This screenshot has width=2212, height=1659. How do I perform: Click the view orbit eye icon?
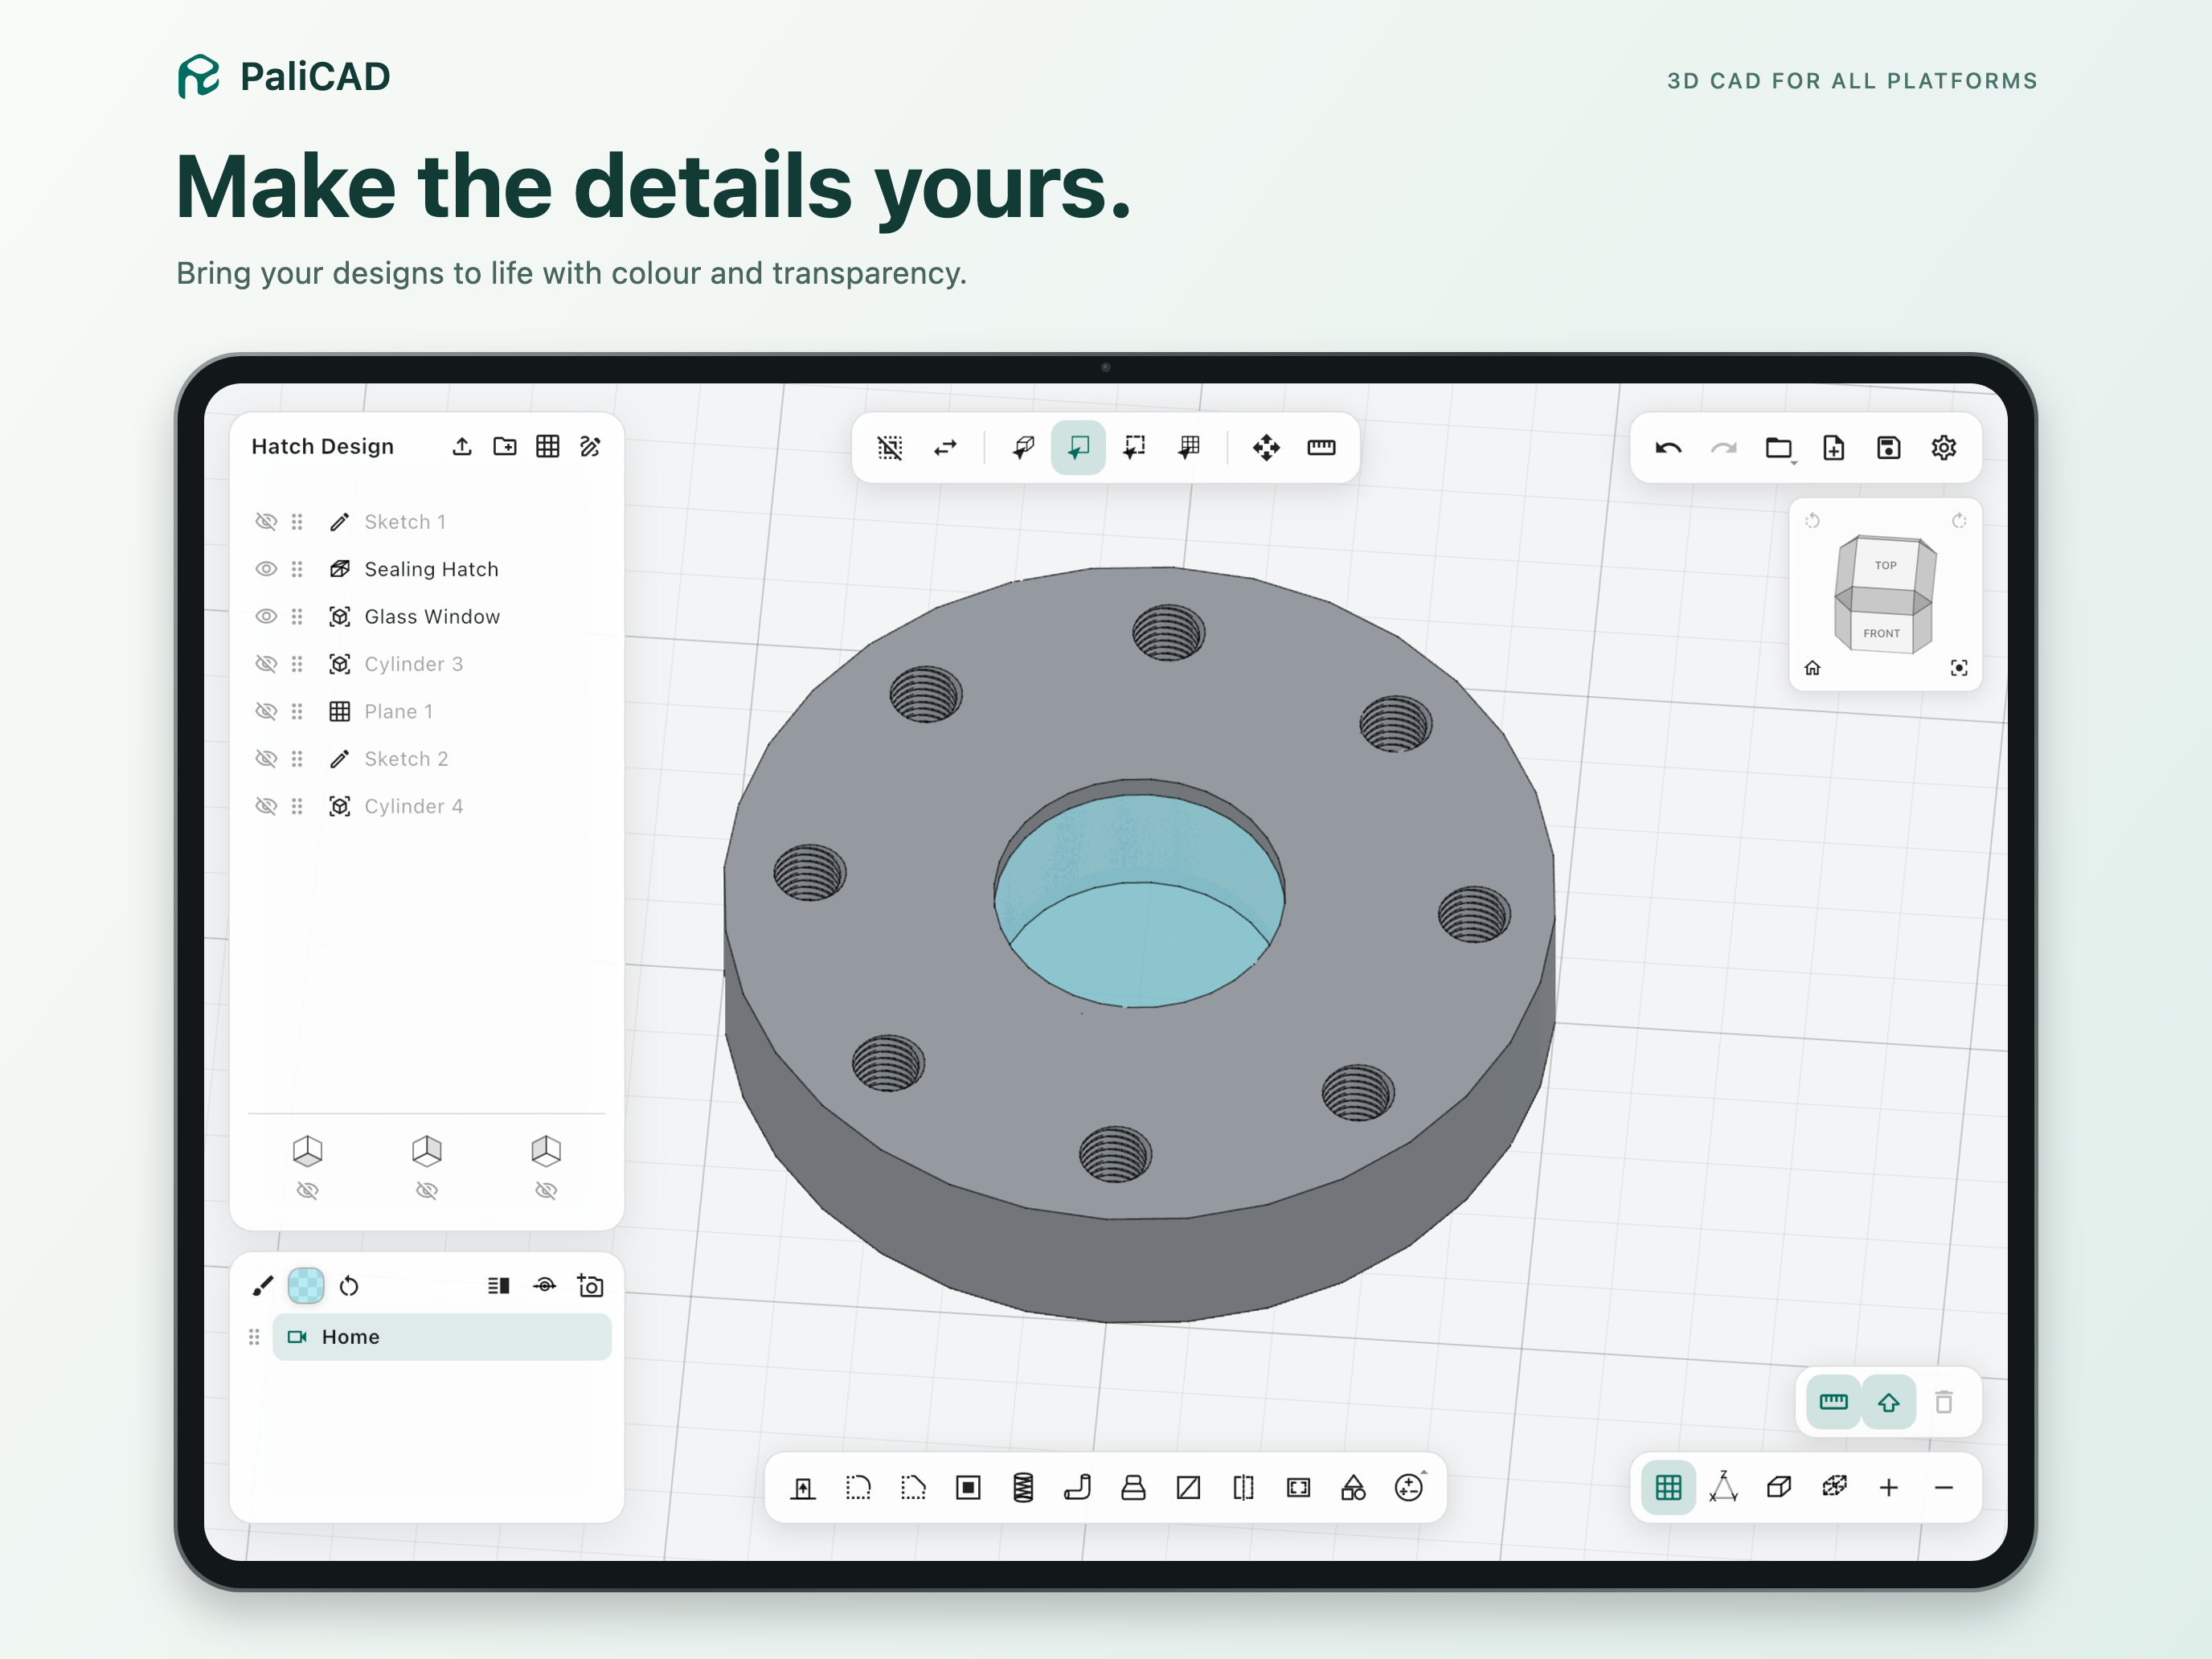[x=545, y=1286]
